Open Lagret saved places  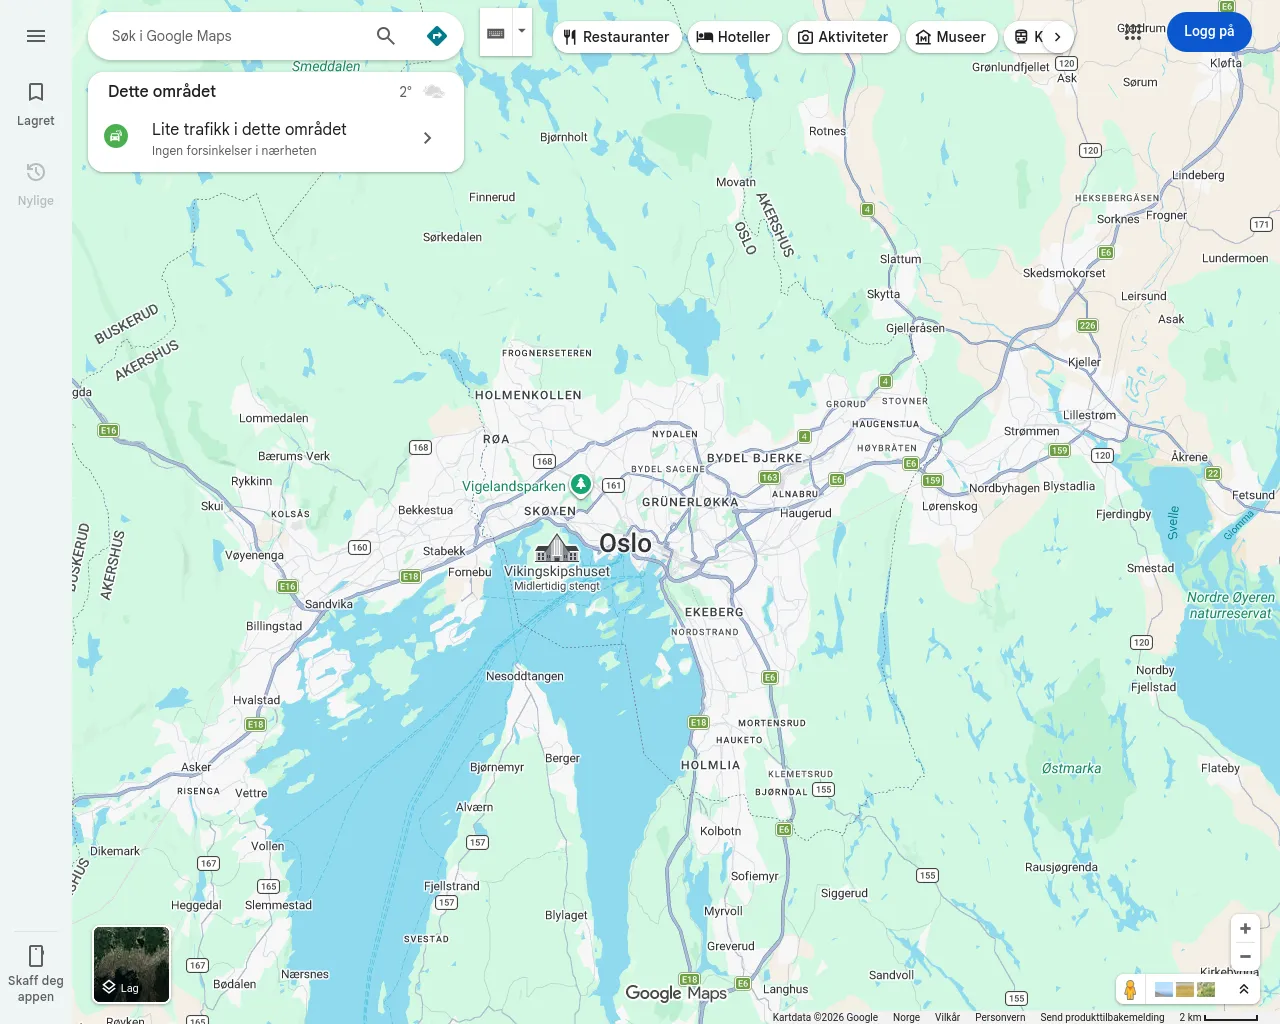click(36, 104)
